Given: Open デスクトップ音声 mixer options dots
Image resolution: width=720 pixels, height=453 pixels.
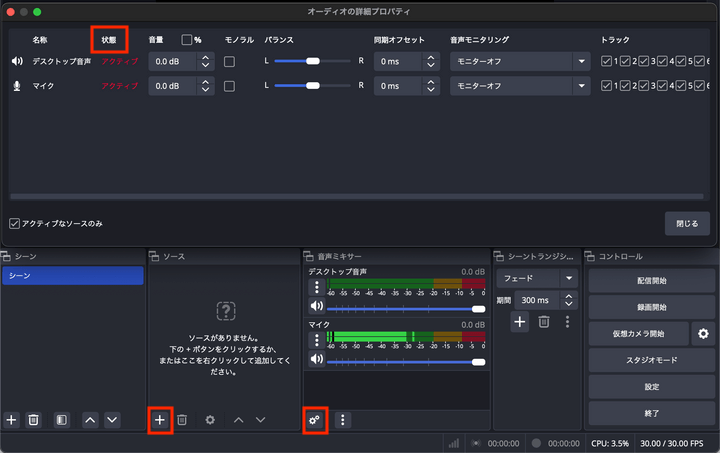Looking at the screenshot, I should [x=317, y=287].
